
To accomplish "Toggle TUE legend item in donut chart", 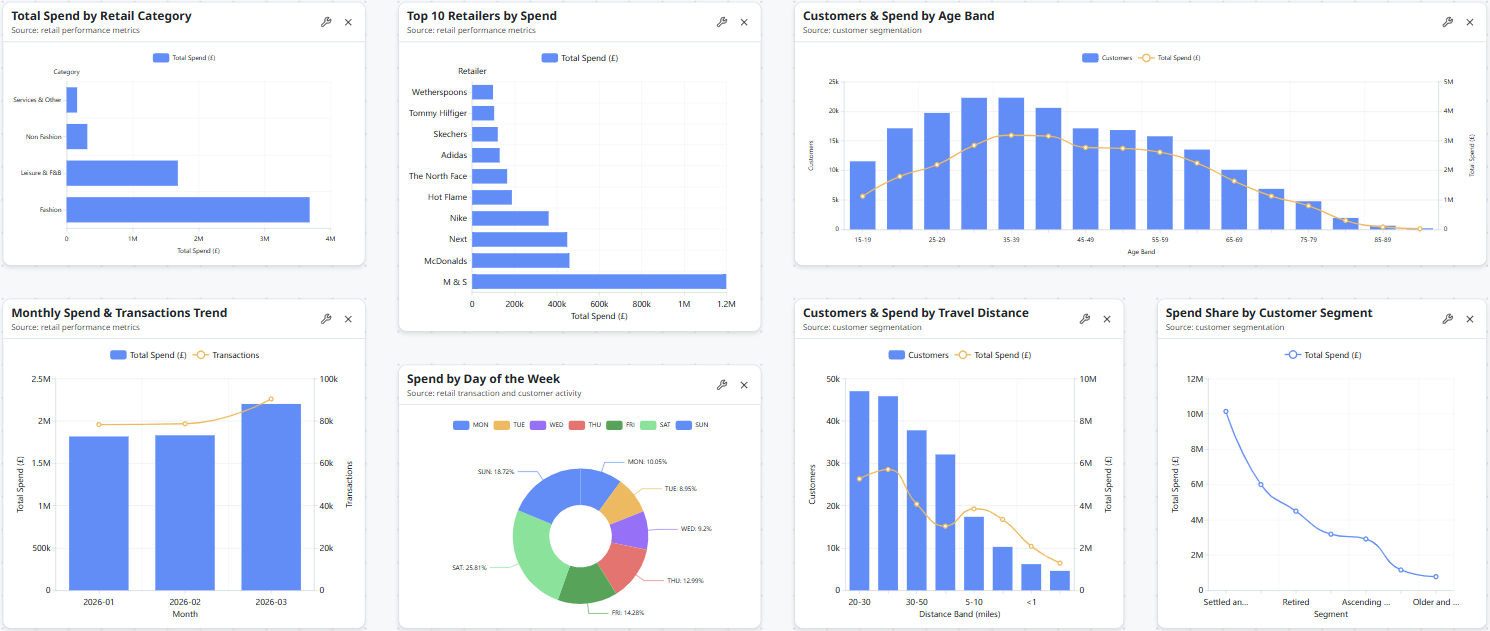I will tap(511, 425).
